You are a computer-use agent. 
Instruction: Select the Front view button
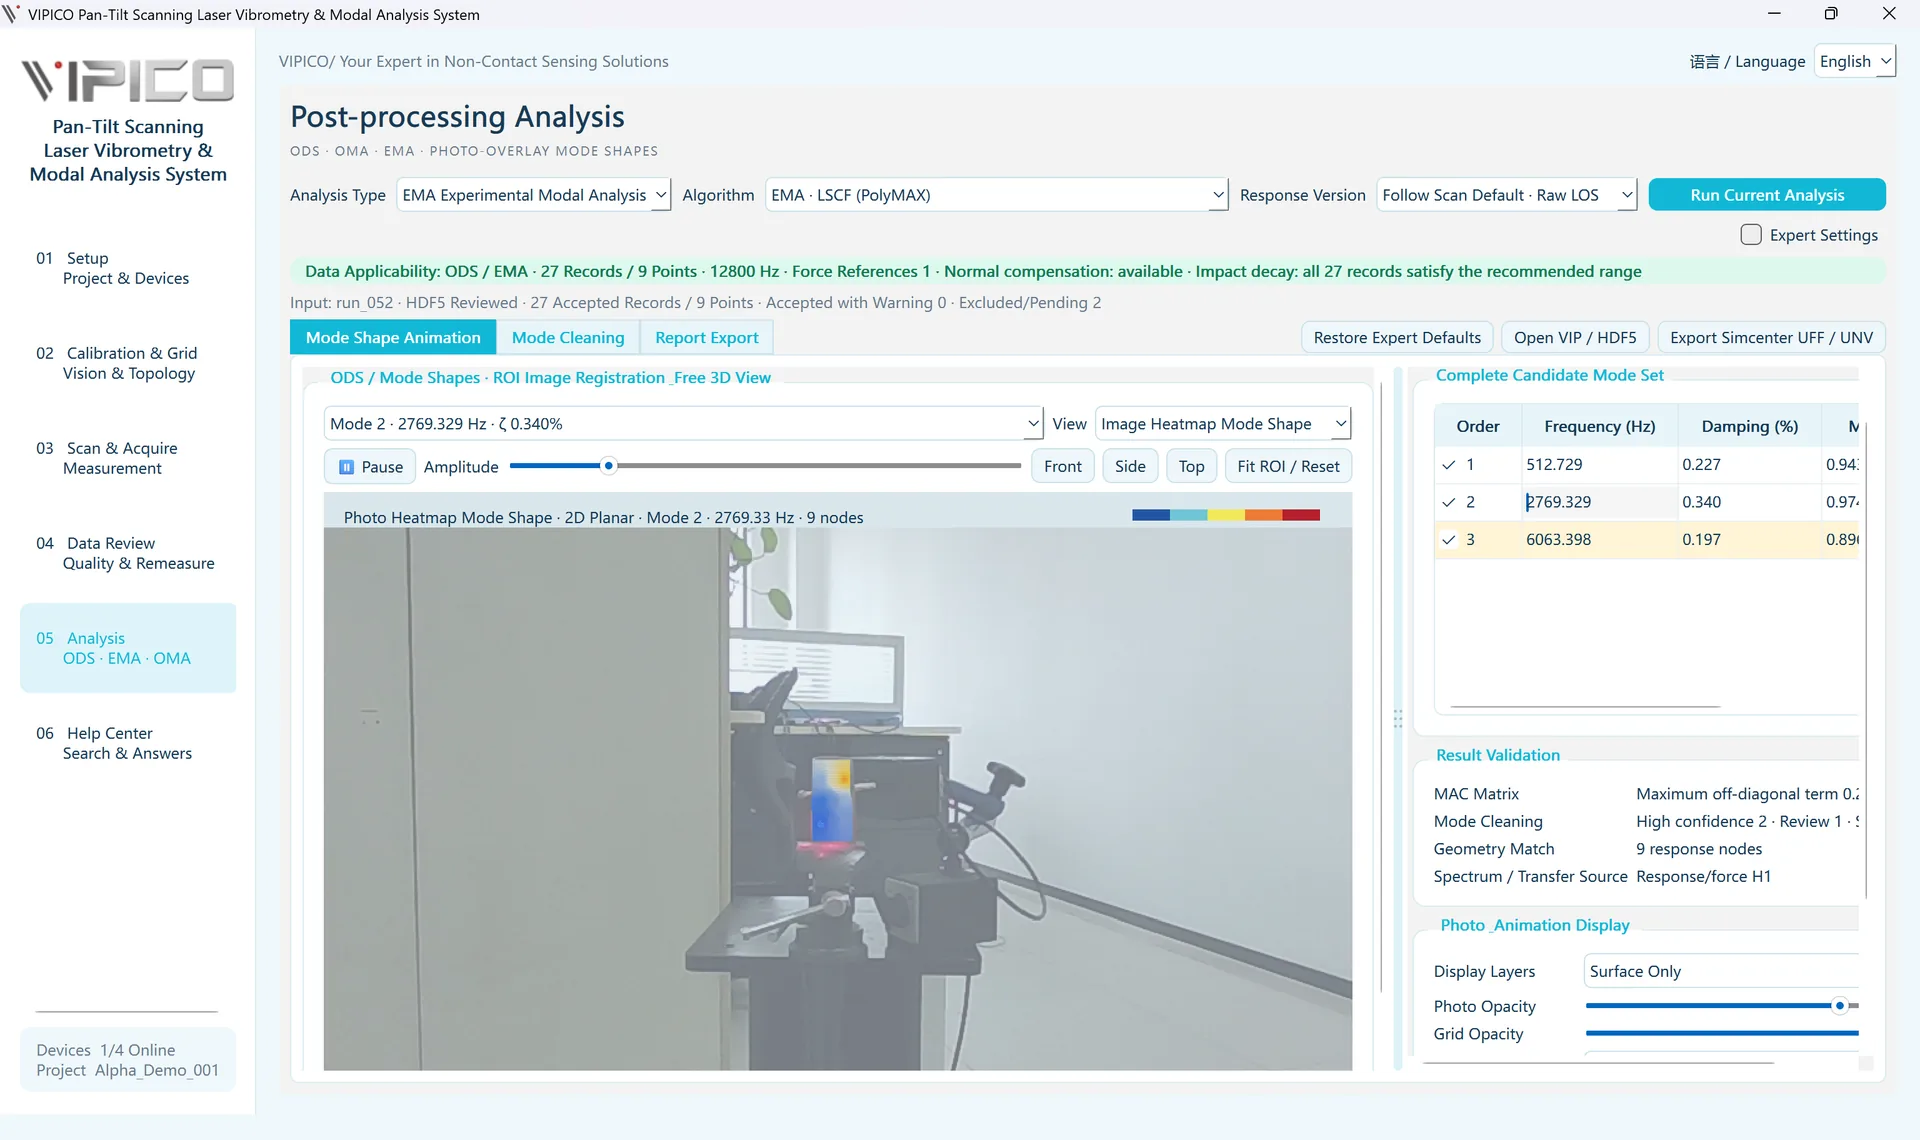[x=1062, y=467]
